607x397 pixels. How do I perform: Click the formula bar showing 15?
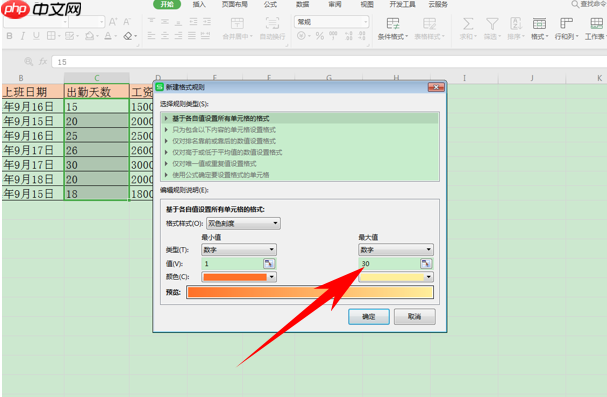[x=329, y=62]
